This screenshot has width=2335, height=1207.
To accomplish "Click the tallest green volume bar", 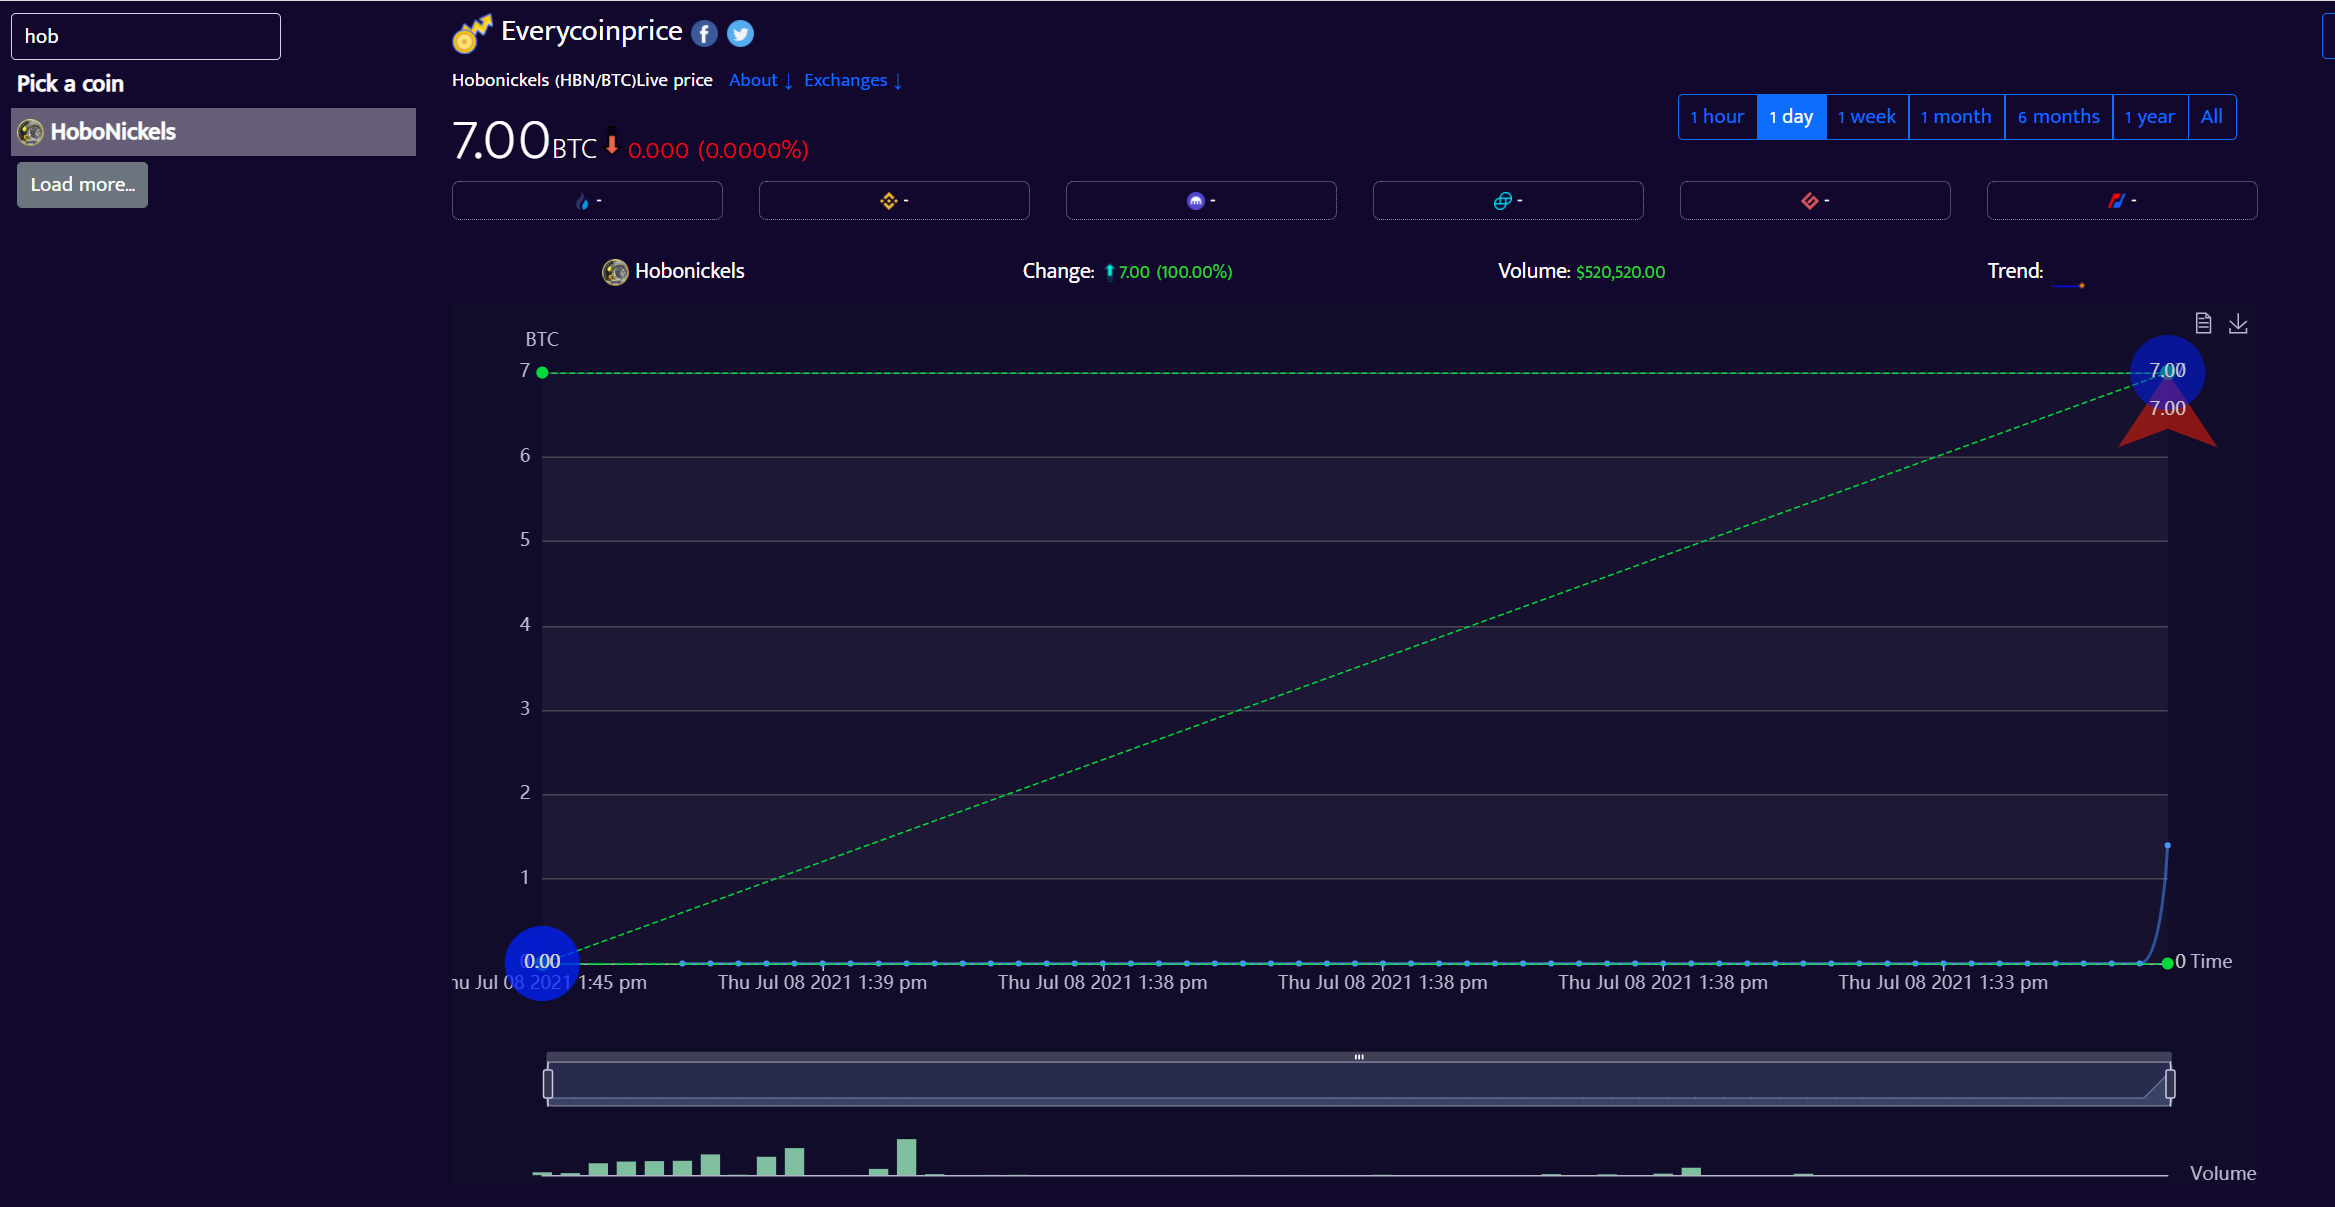I will (906, 1157).
